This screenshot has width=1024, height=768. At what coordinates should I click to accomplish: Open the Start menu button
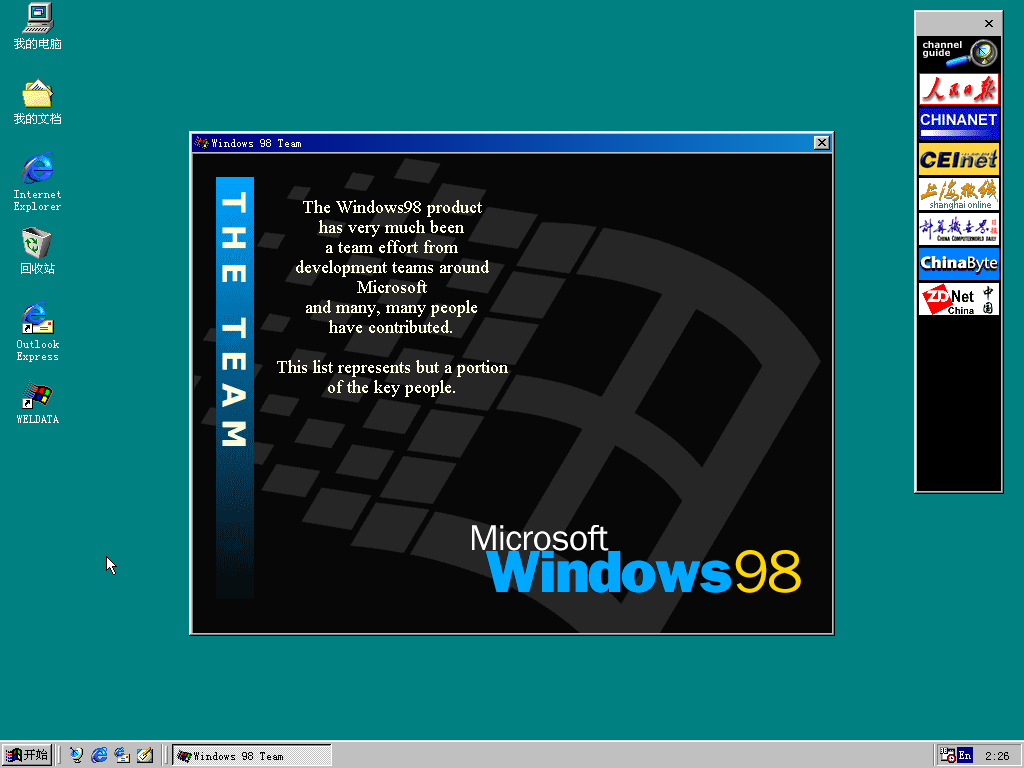(27, 755)
